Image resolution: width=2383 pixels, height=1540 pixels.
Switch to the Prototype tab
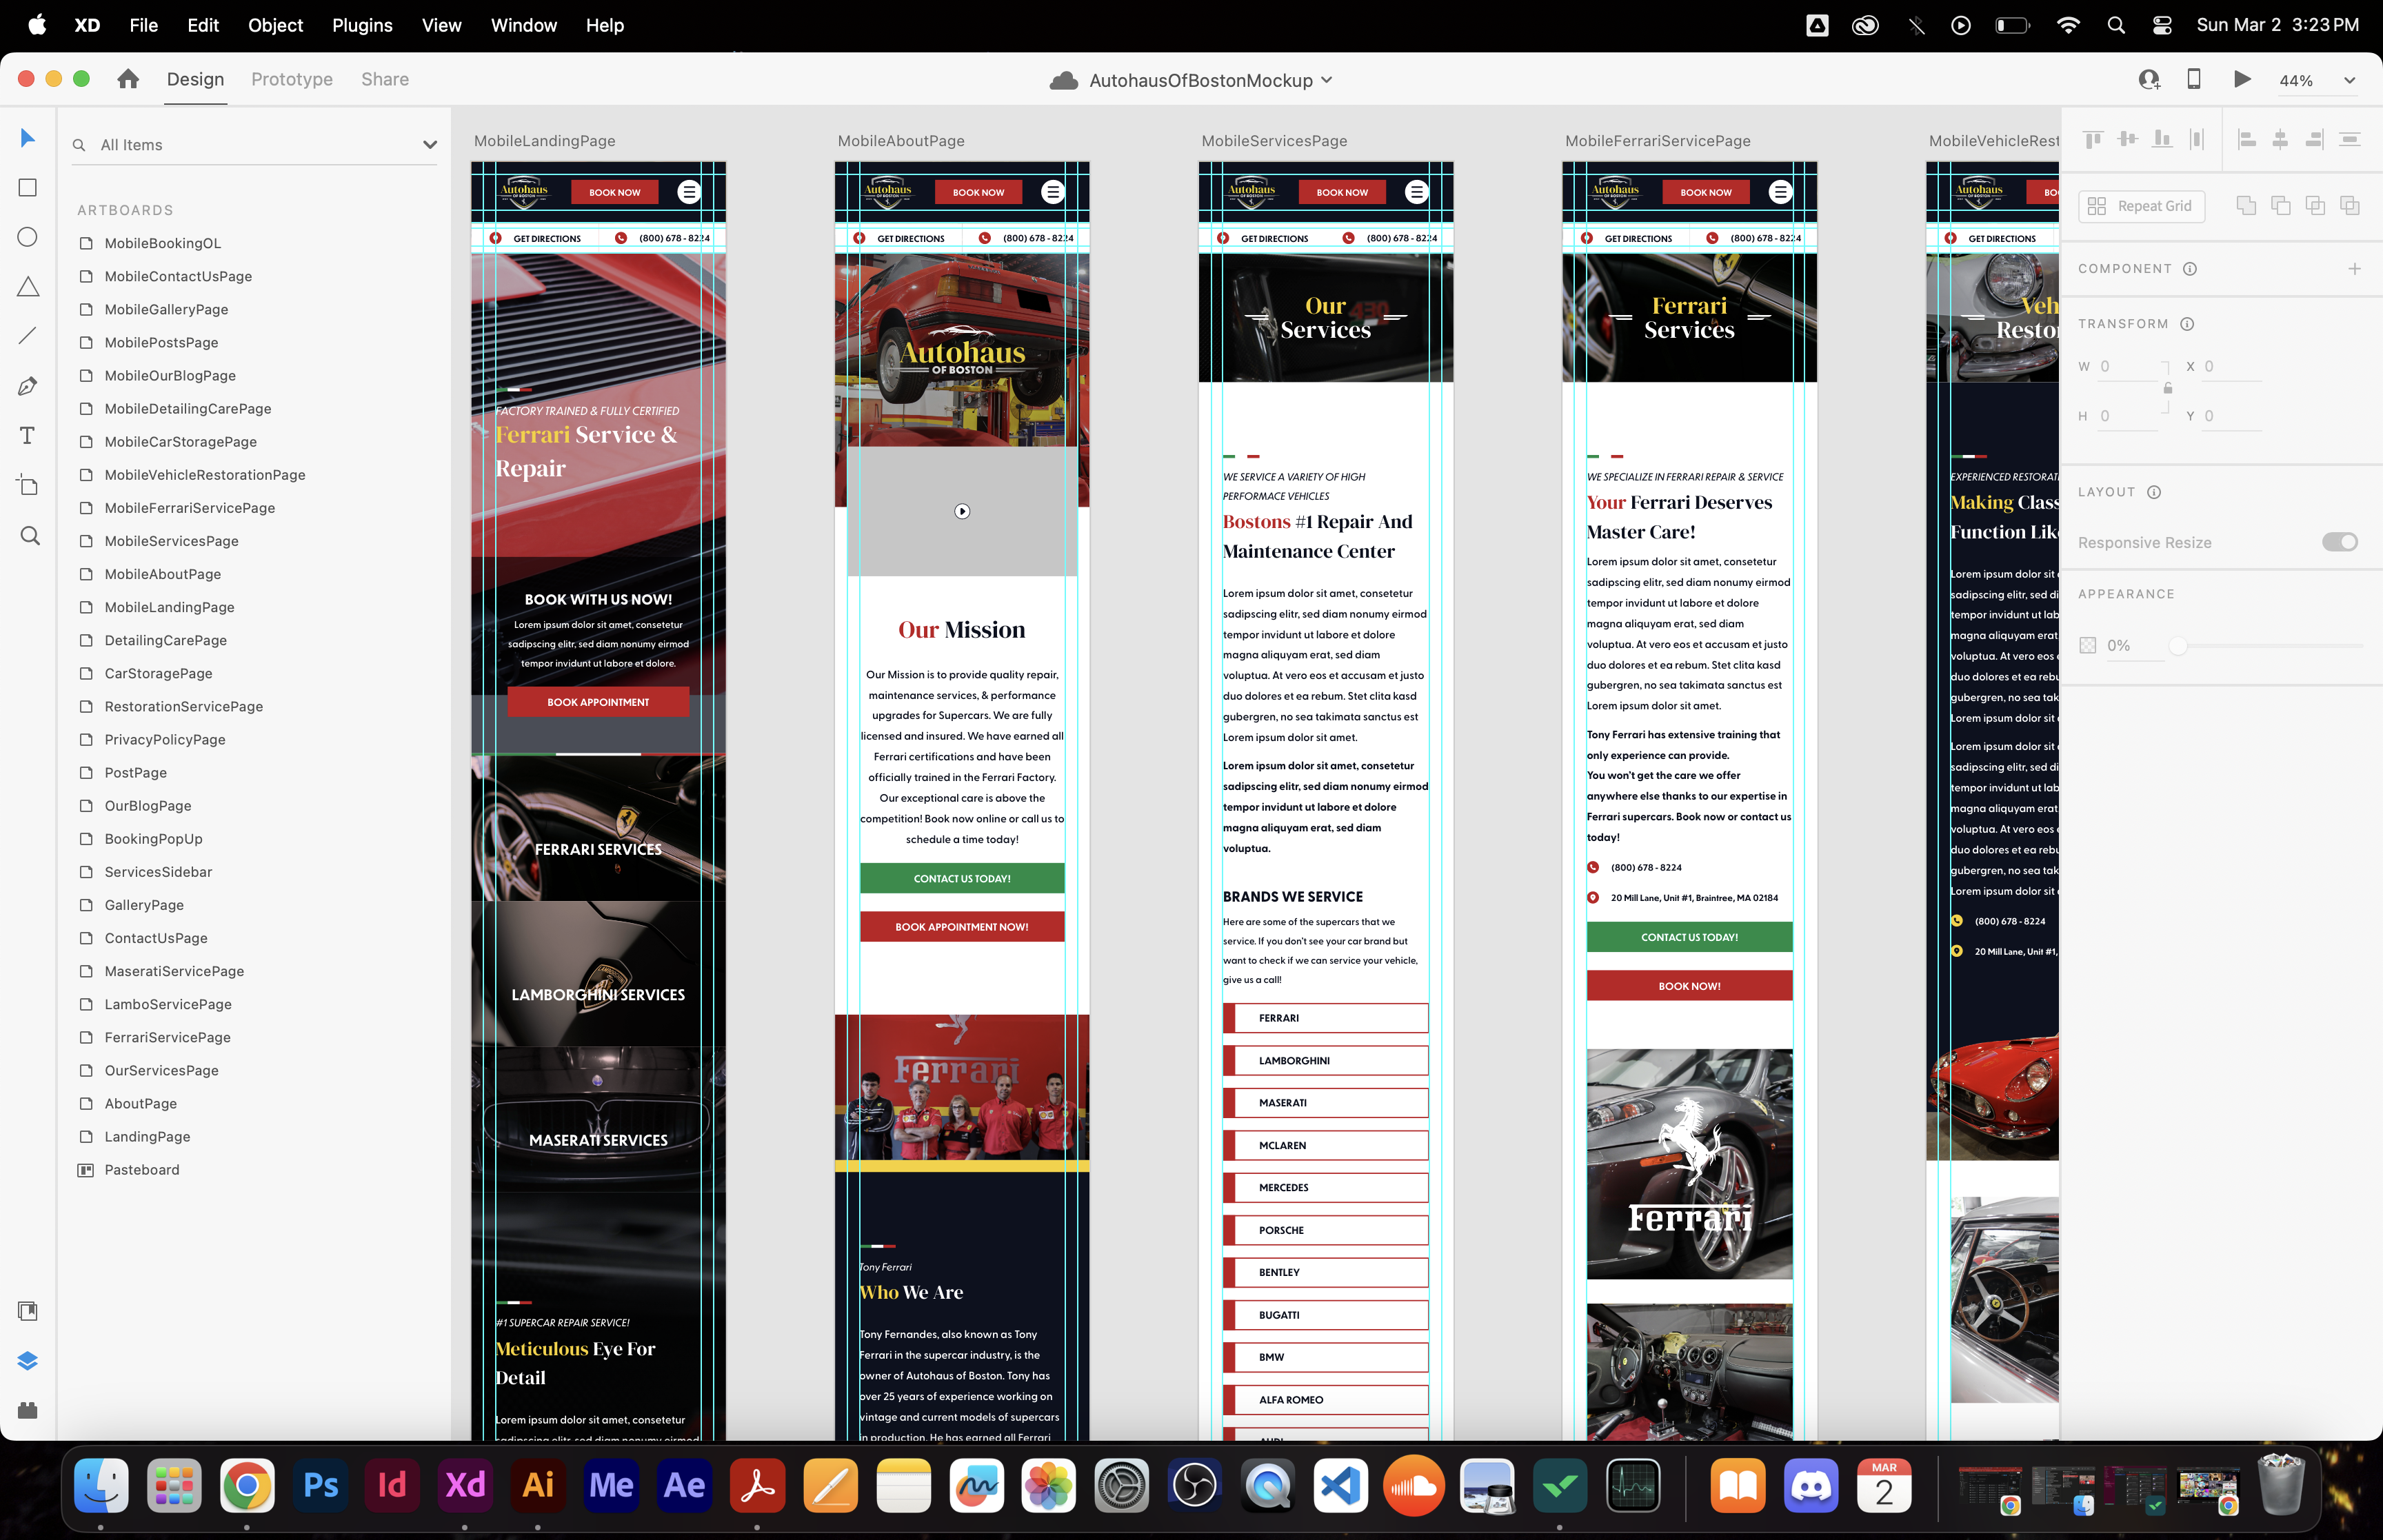tap(292, 79)
